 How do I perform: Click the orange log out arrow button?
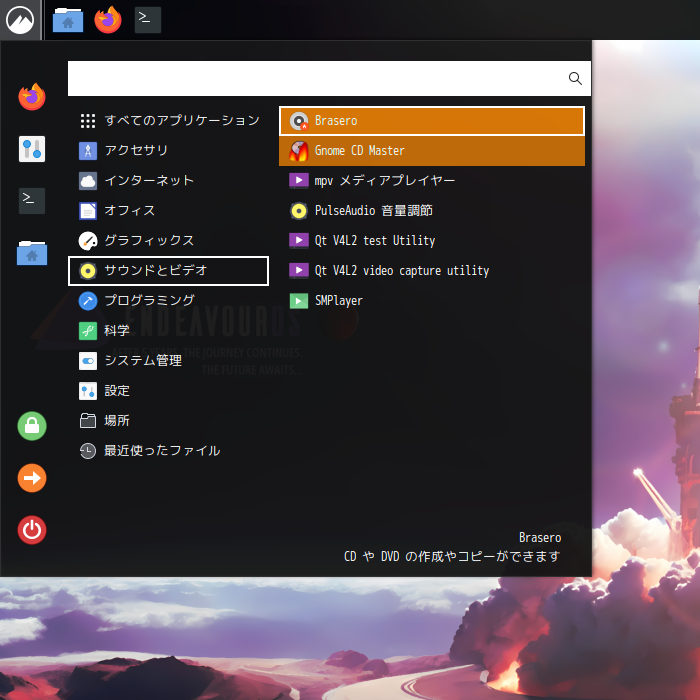(x=32, y=478)
